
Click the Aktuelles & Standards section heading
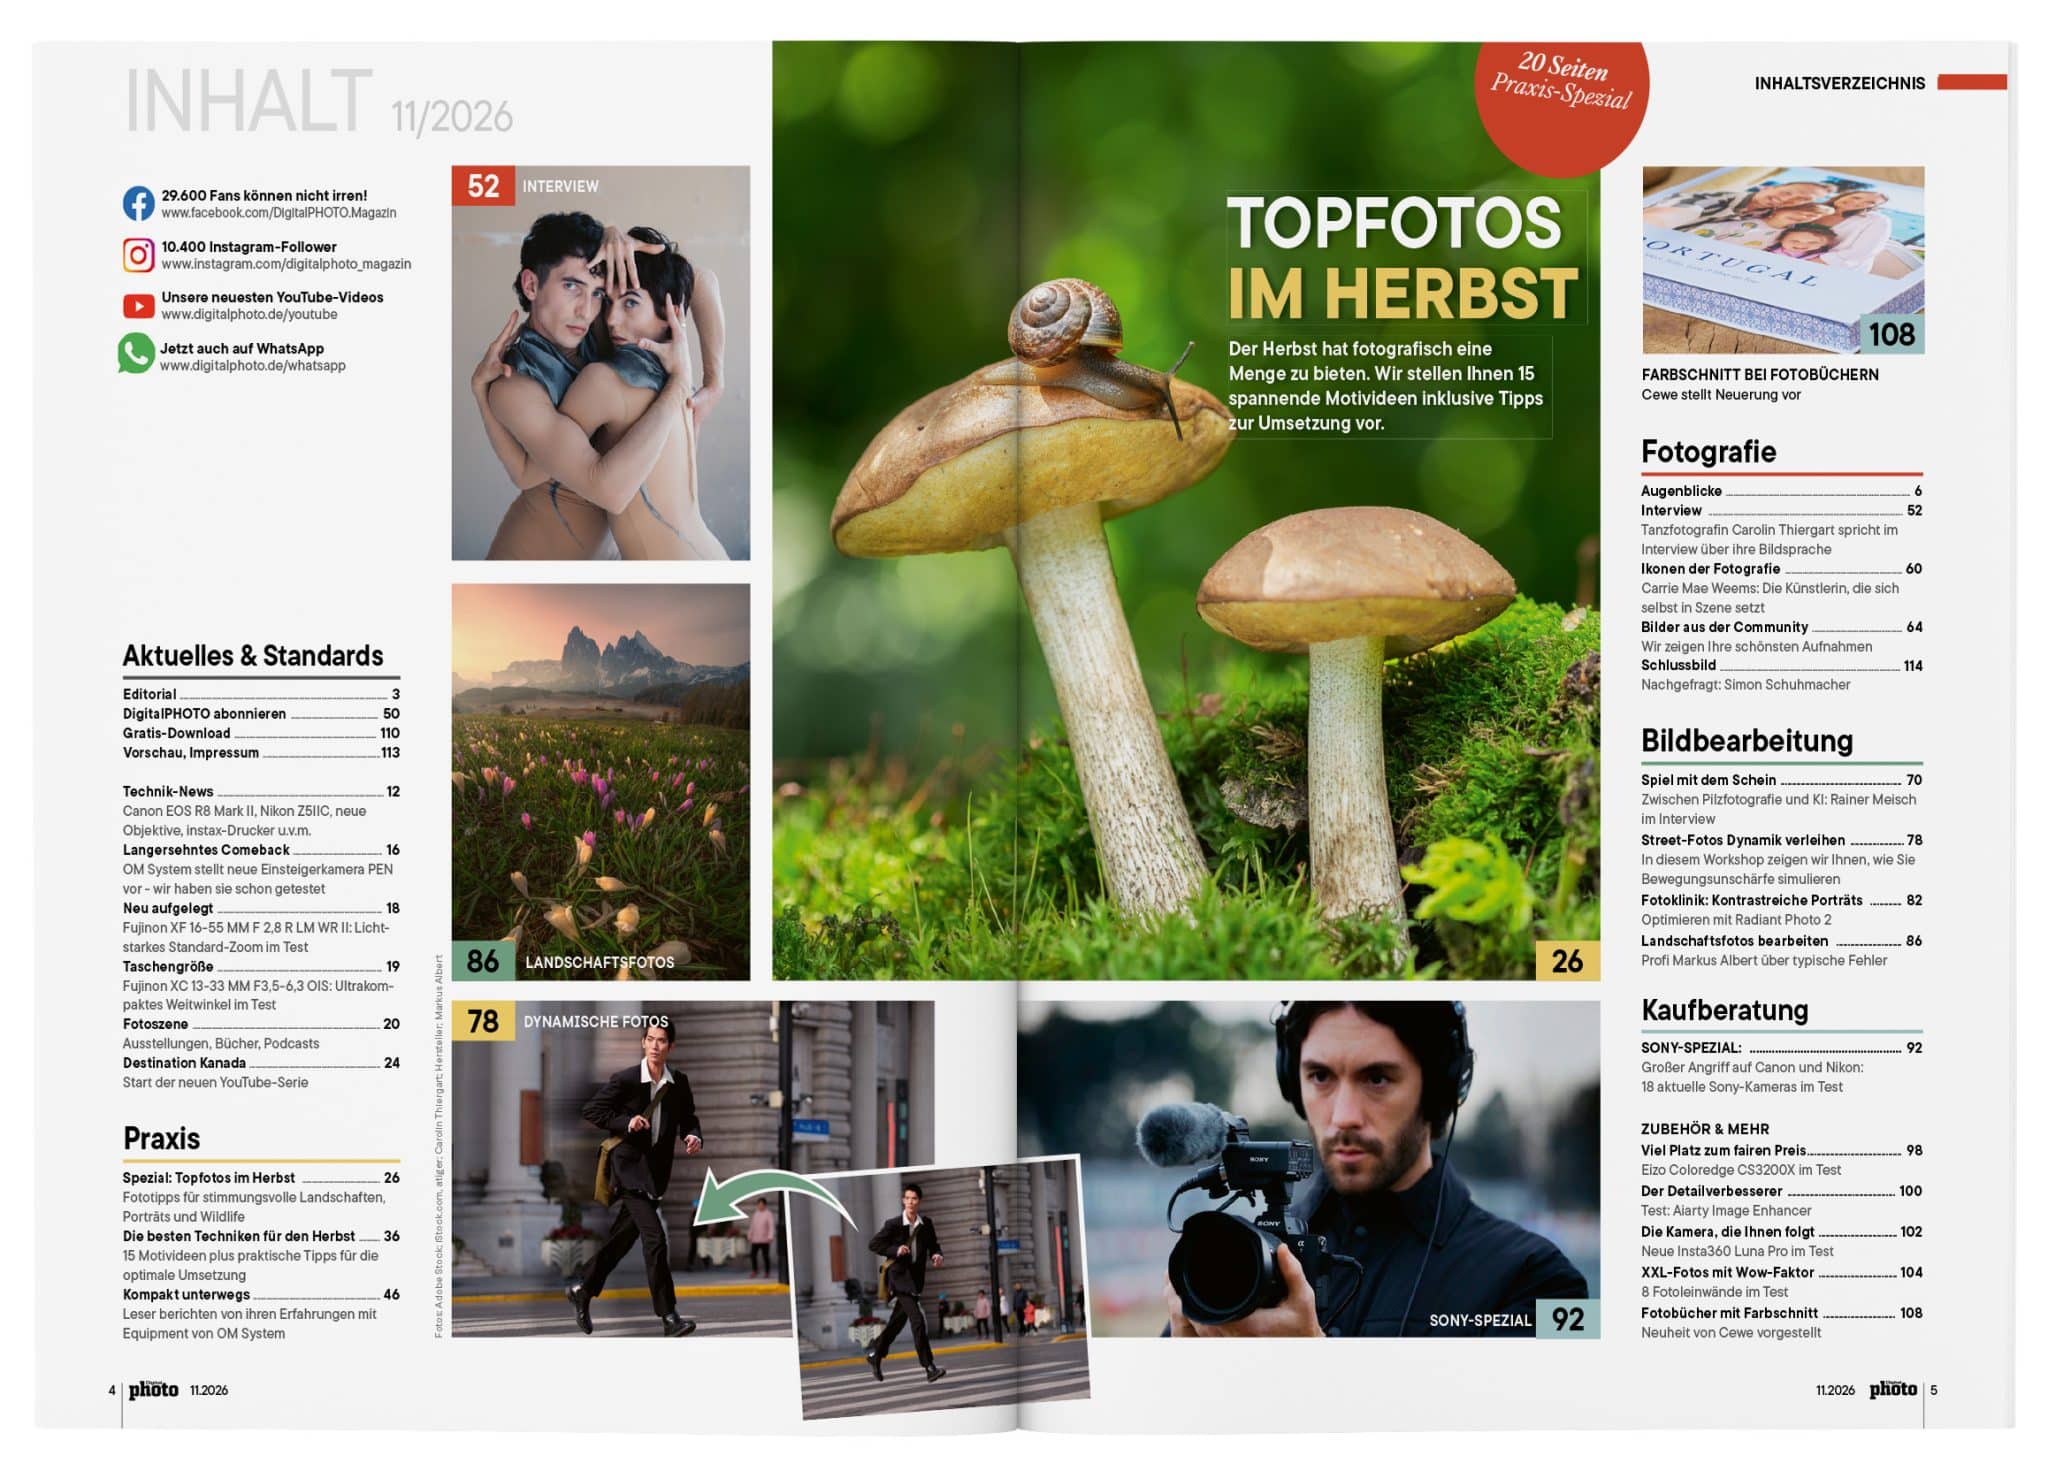253,656
